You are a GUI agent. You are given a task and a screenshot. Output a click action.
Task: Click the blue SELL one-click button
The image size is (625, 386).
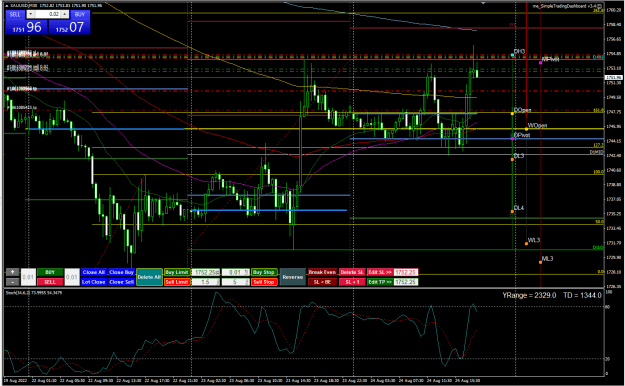[15, 14]
